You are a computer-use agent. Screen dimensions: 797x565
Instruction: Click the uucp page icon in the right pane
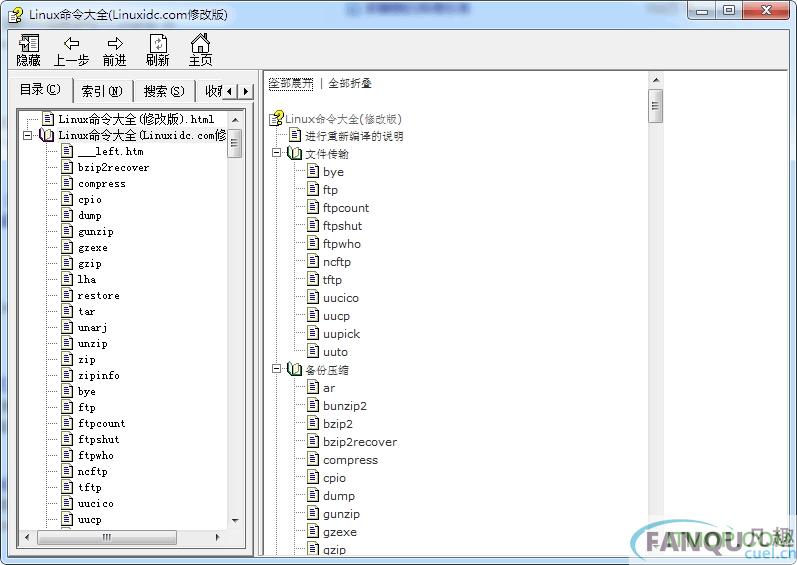314,316
